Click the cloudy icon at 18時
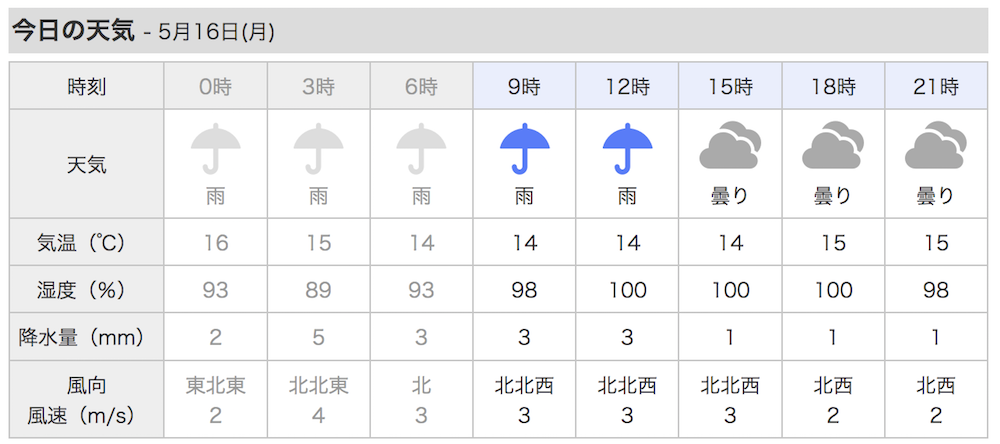The width and height of the screenshot is (1000, 444). pos(833,145)
